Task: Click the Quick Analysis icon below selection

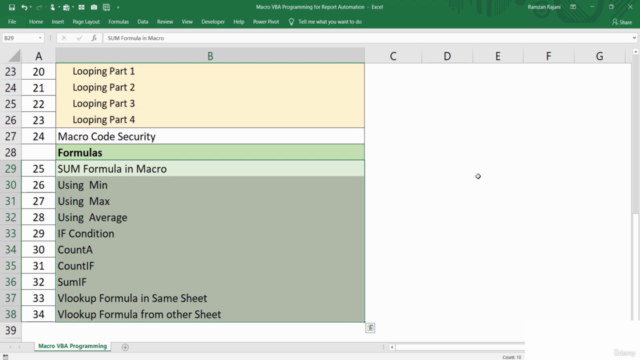Action: coord(370,328)
